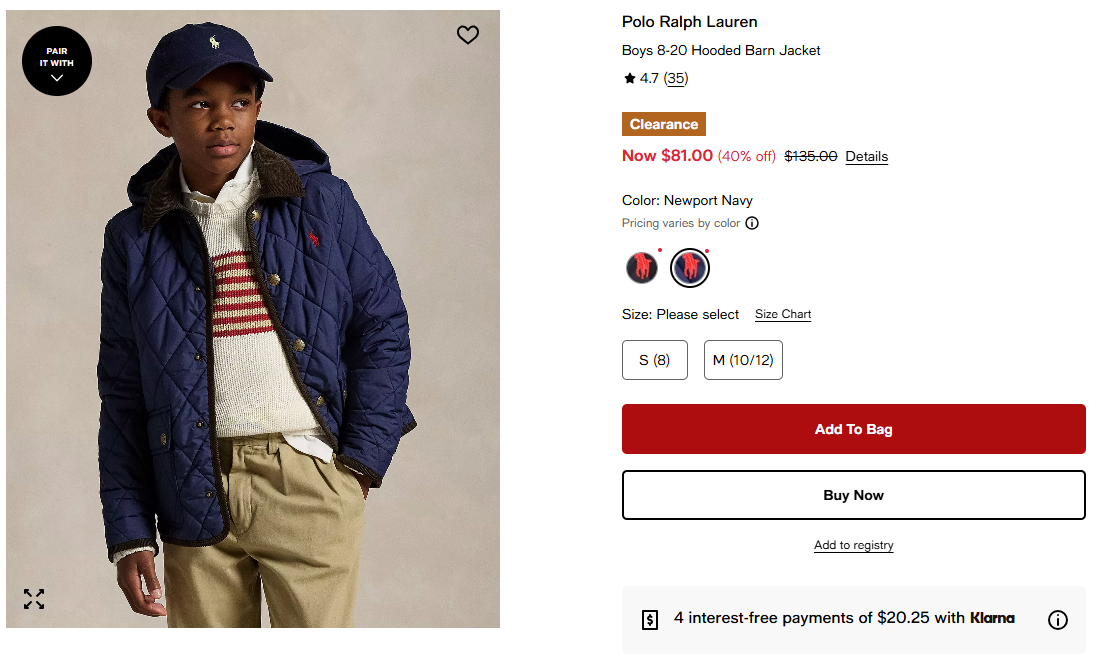Click the Buy Now button

(x=853, y=495)
